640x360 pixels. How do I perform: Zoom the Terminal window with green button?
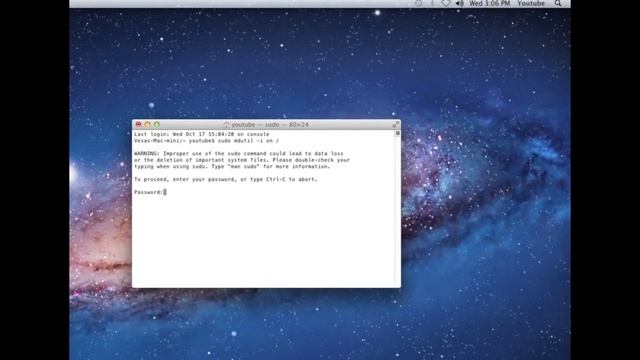(157, 124)
